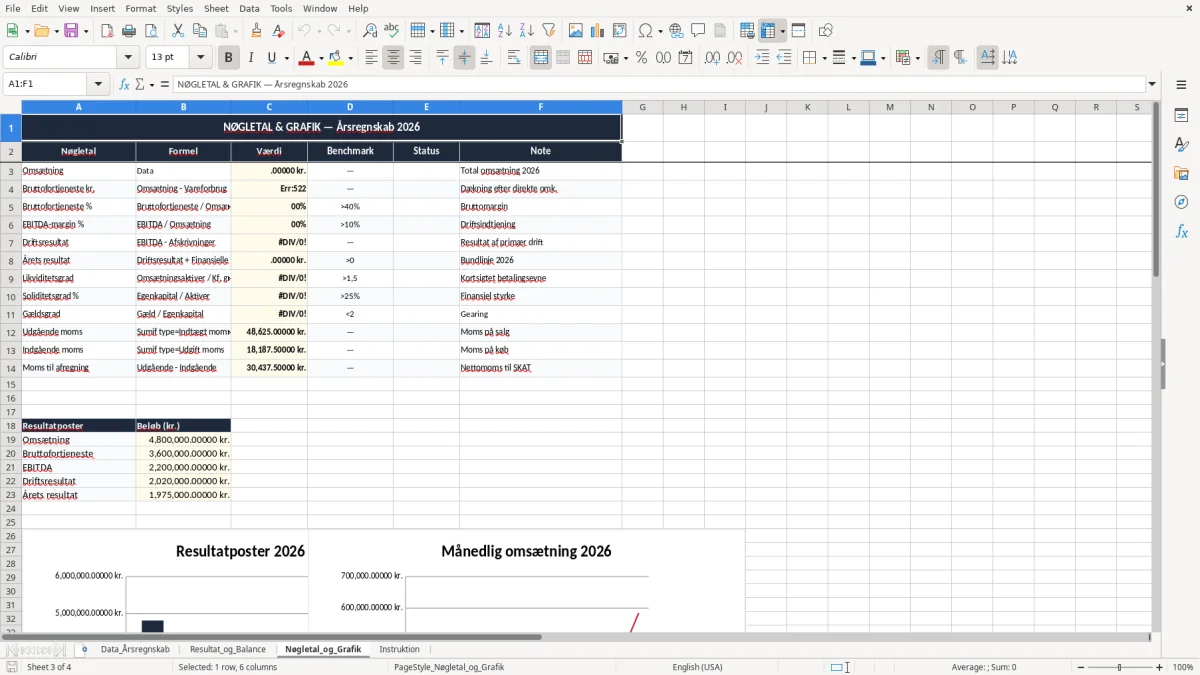The height and width of the screenshot is (675, 1200).
Task: Format as Percent icon
Action: pyautogui.click(x=641, y=58)
